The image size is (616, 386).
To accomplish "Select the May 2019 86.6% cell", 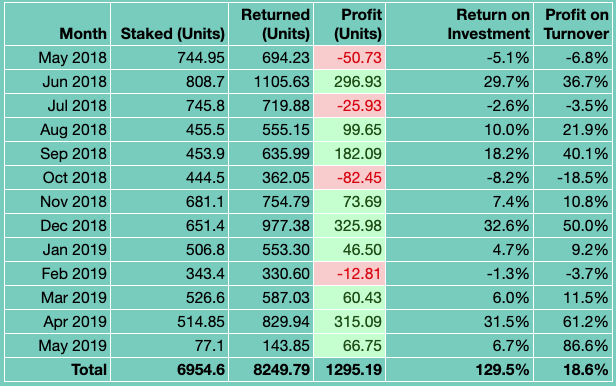I will click(572, 346).
